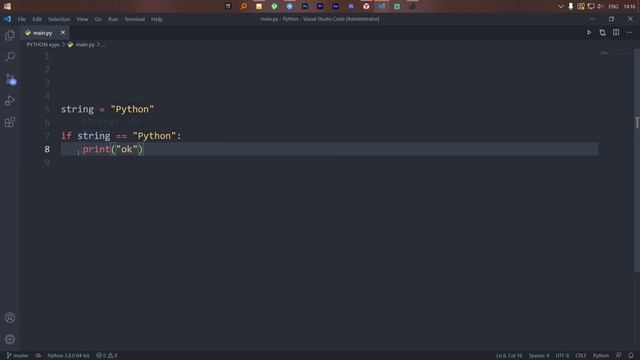Click line number 5 in the gutter

(x=47, y=109)
